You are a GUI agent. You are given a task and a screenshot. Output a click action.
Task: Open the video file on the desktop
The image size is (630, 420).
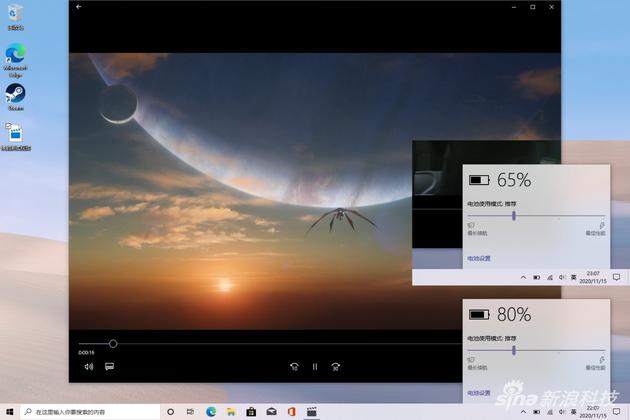(15, 134)
